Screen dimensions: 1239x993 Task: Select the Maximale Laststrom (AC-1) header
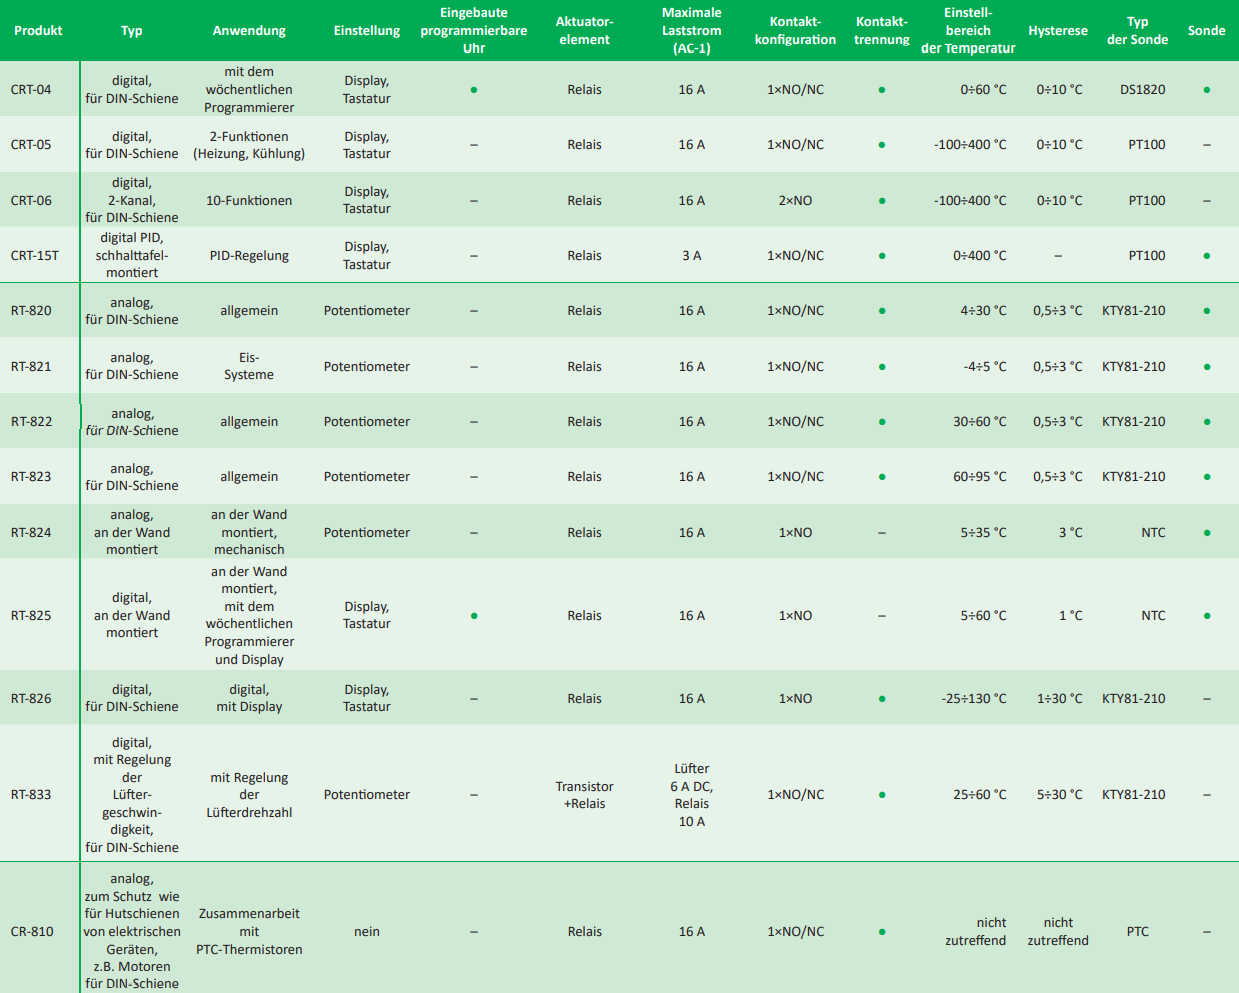point(692,31)
